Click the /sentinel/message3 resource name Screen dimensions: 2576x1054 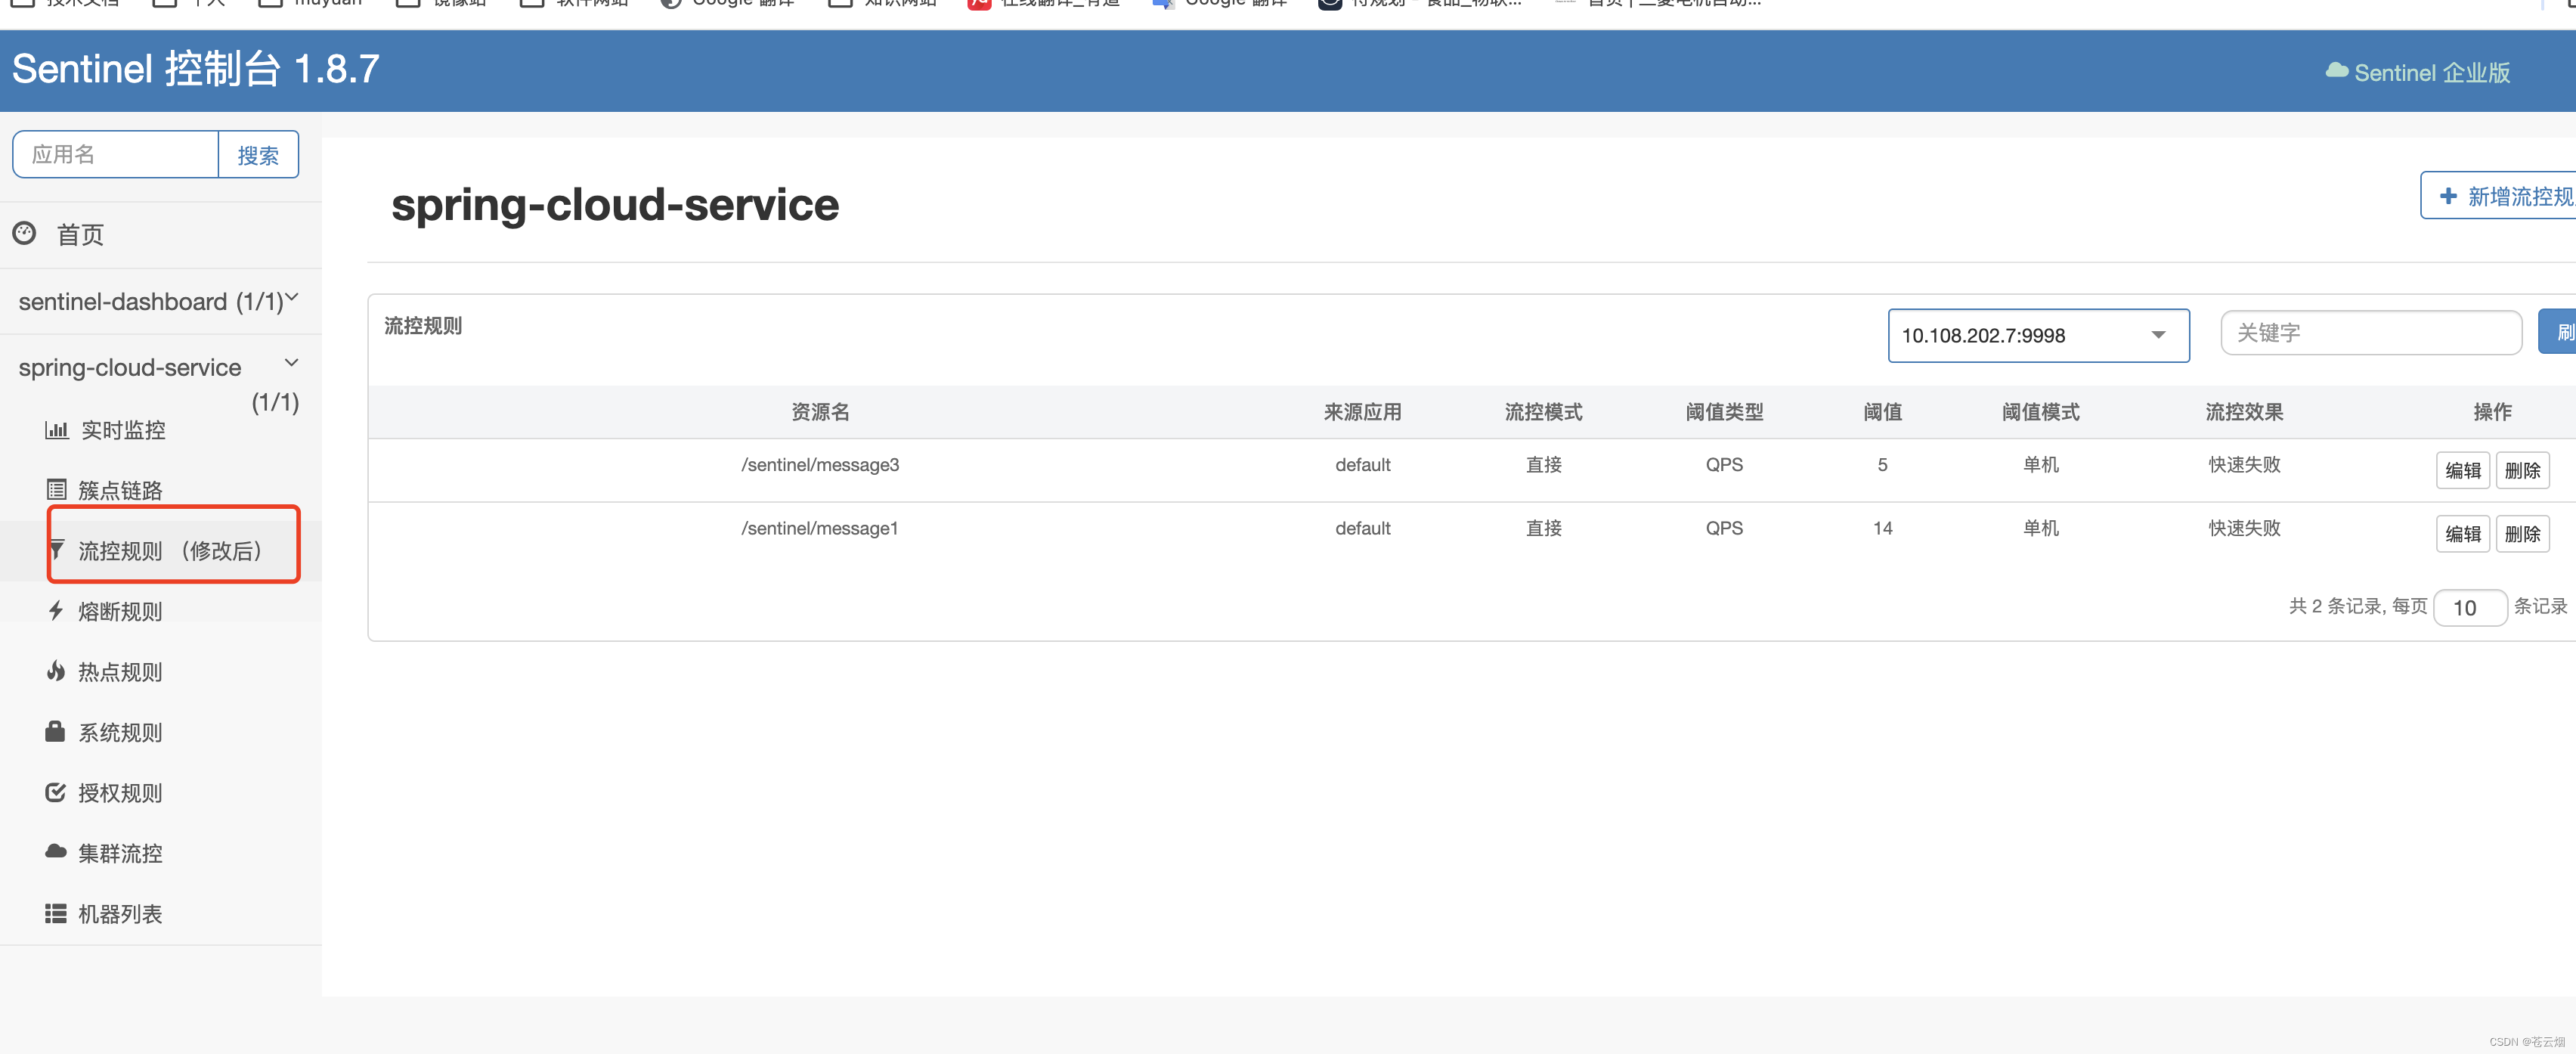(820, 465)
